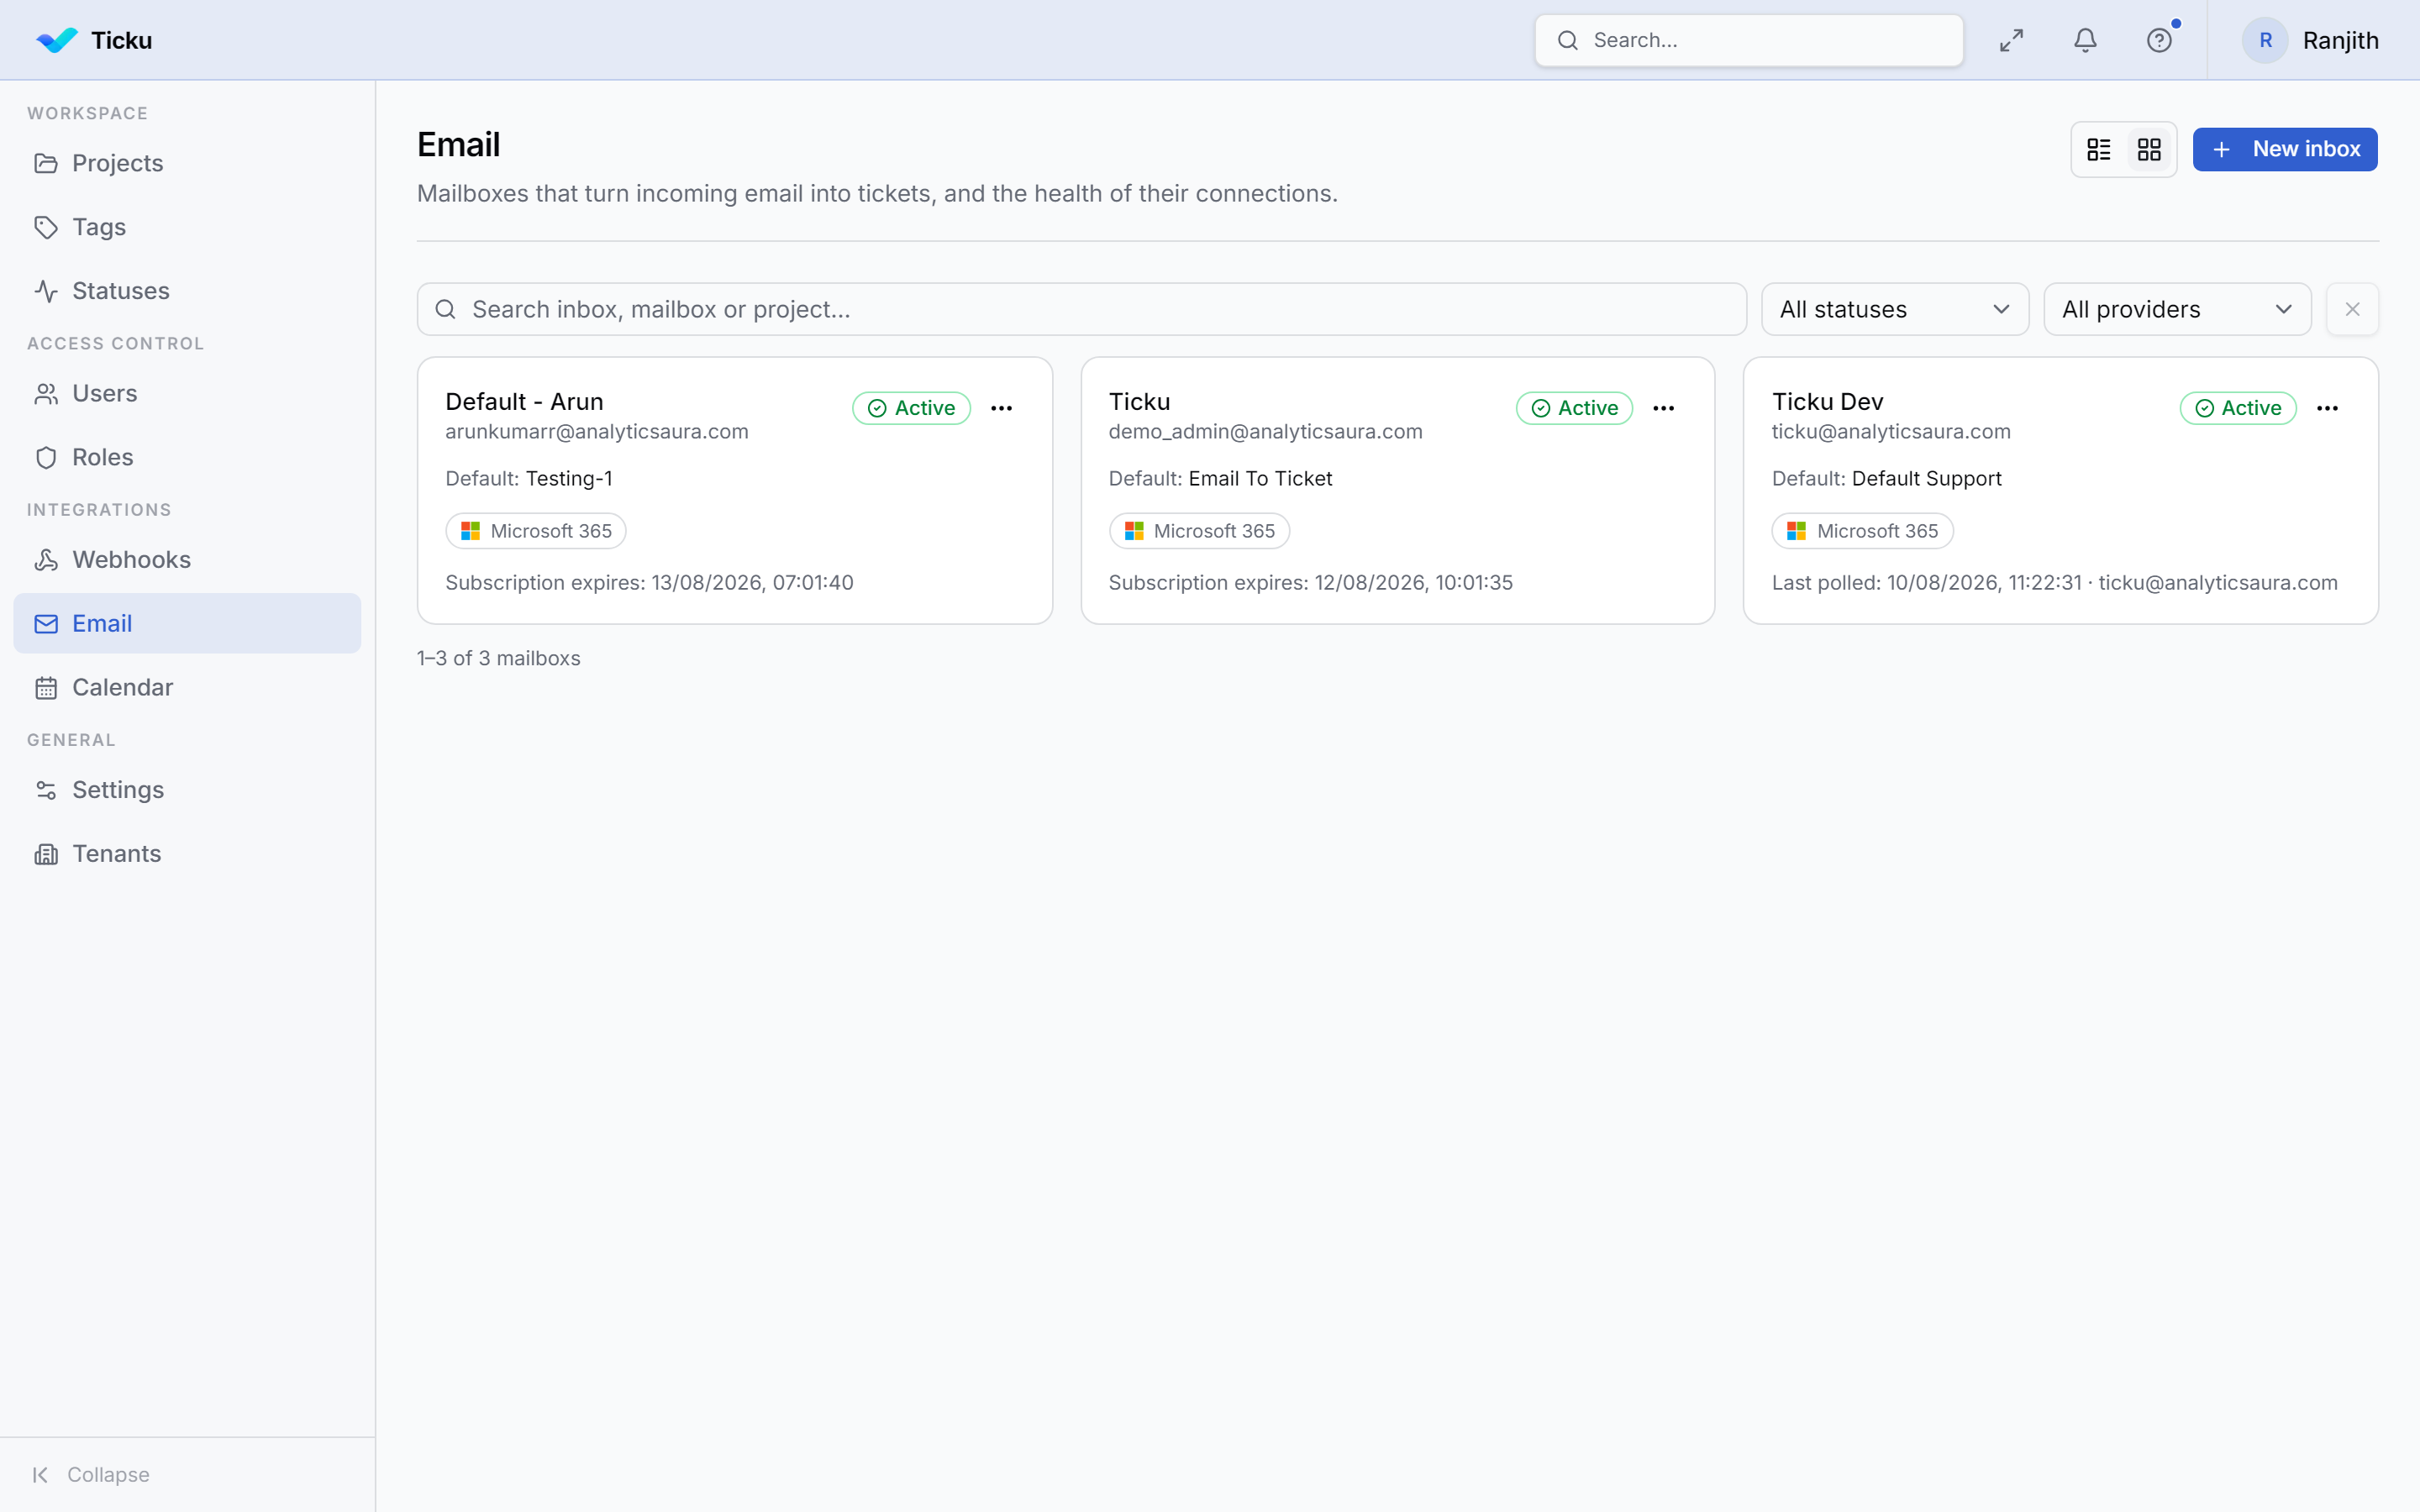Toggle fullscreen expand icon
The width and height of the screenshot is (2420, 1512).
tap(2011, 40)
